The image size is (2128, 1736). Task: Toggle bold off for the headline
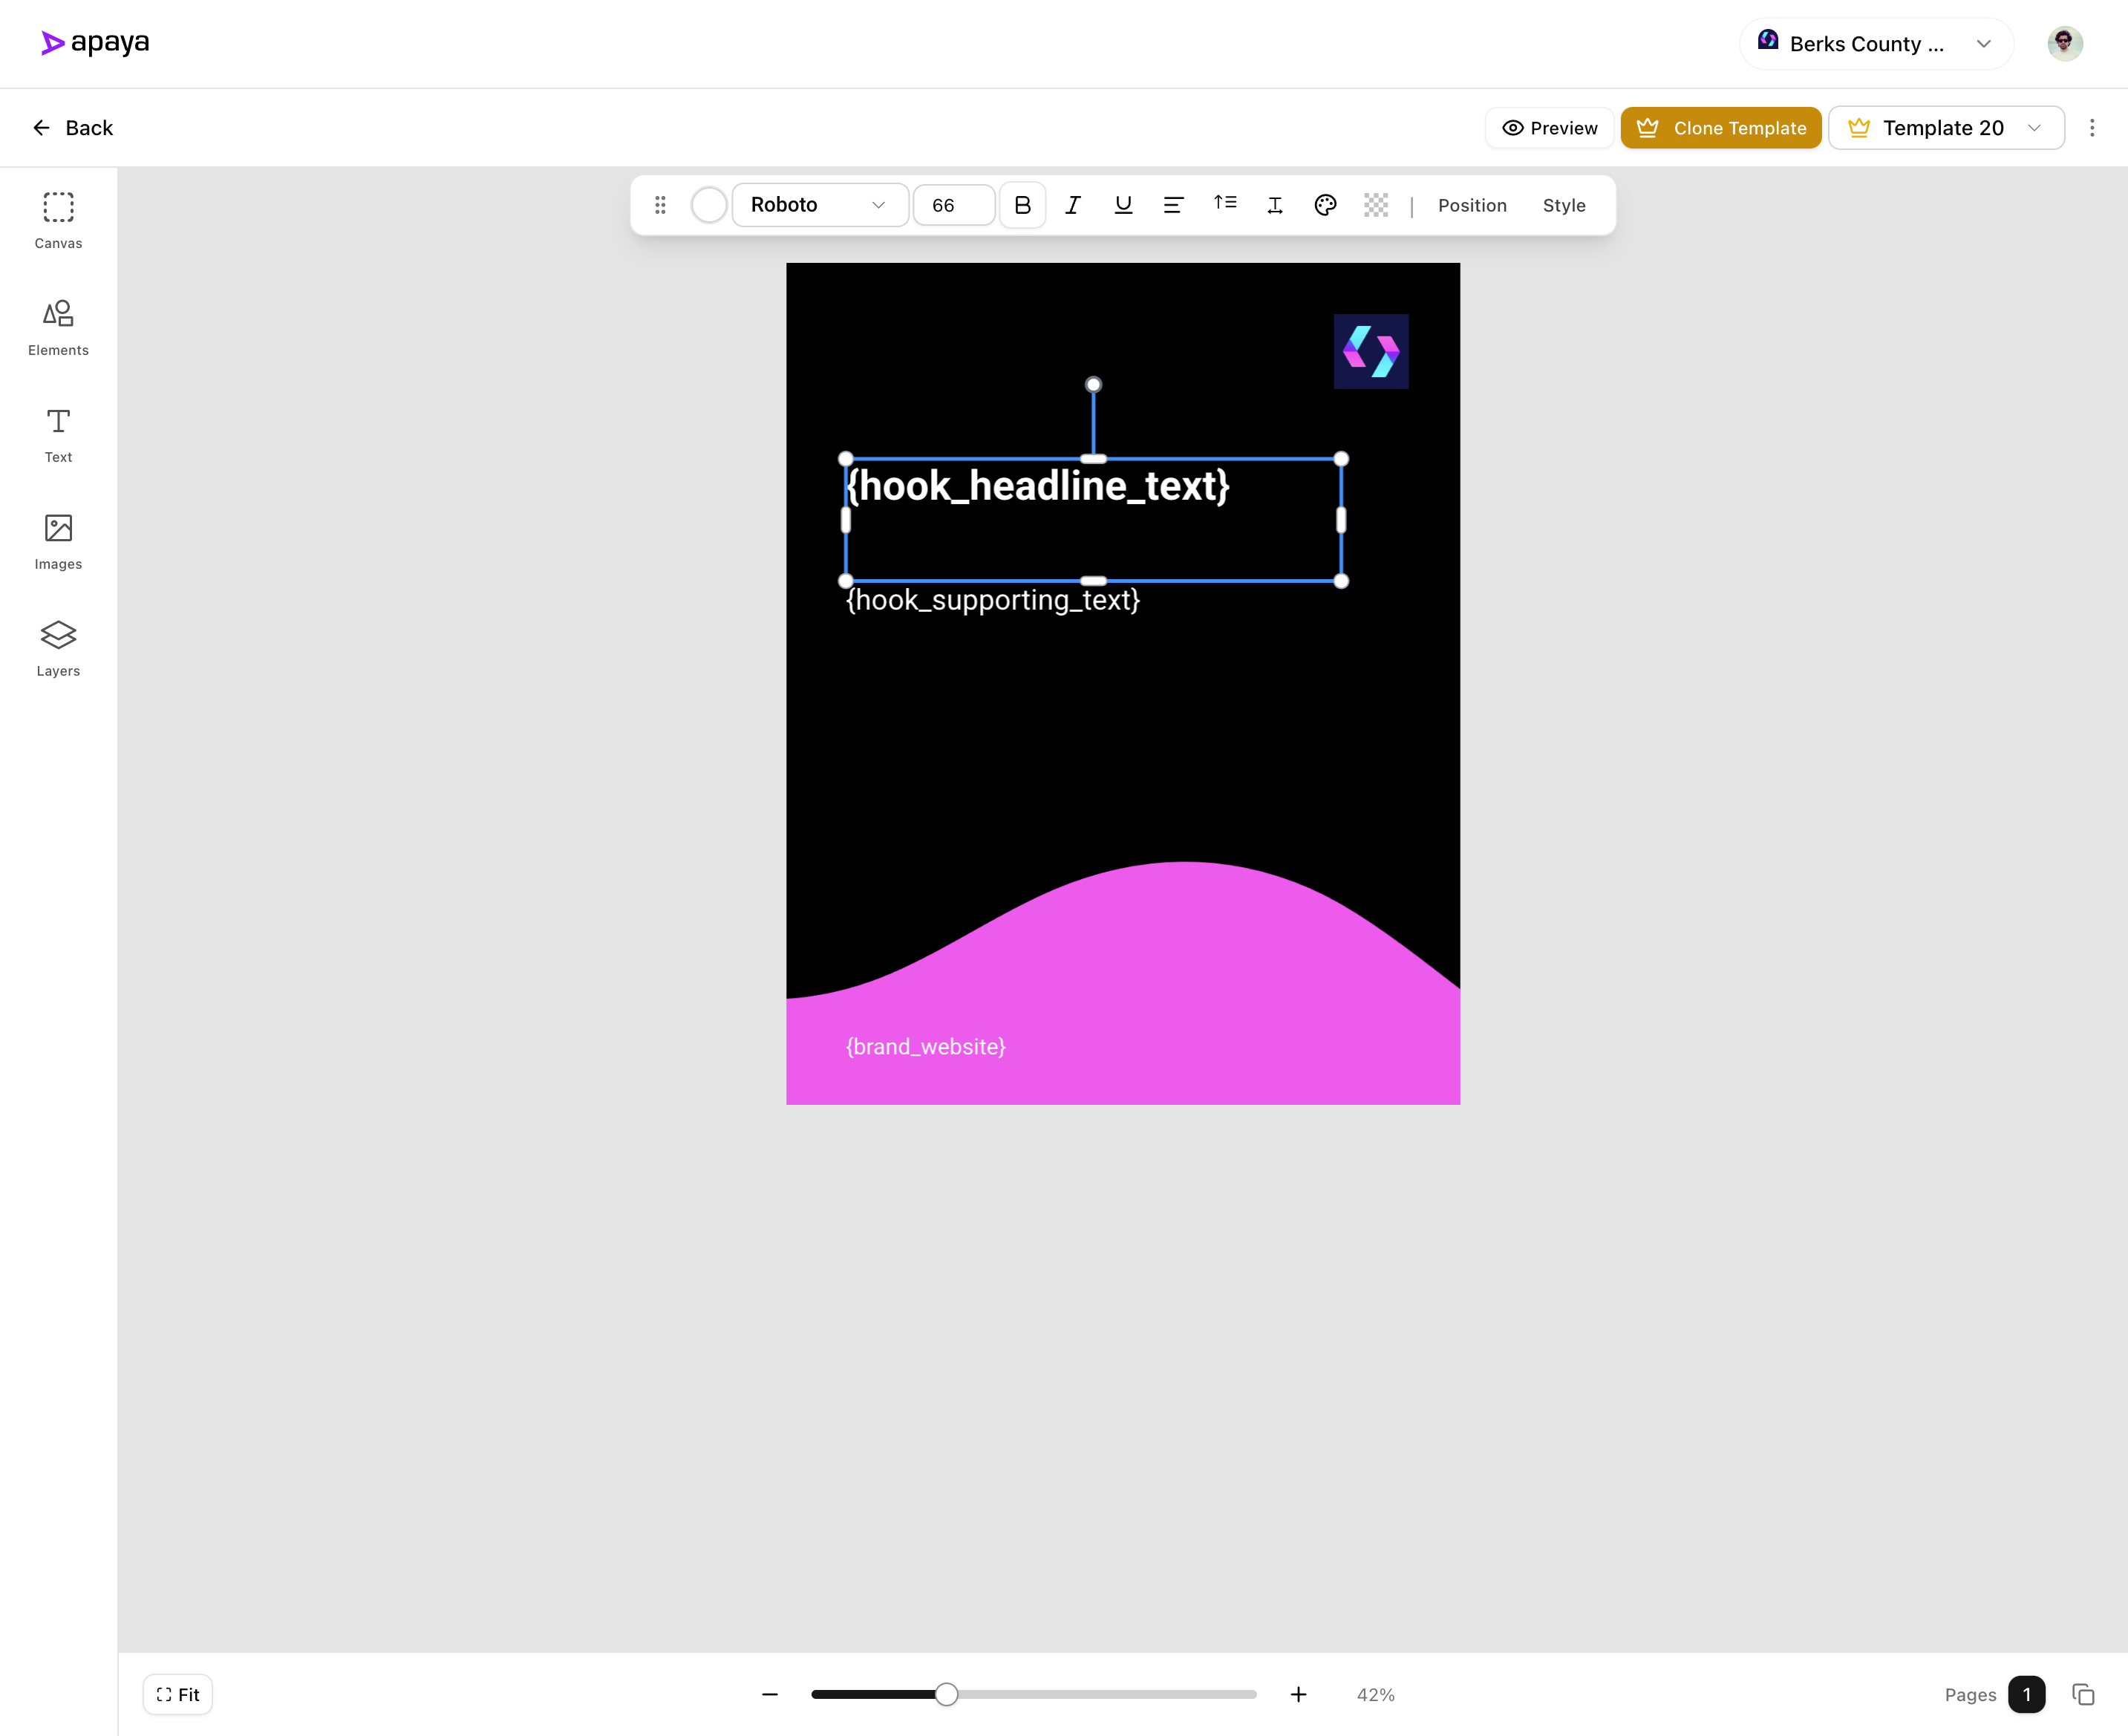click(1022, 205)
